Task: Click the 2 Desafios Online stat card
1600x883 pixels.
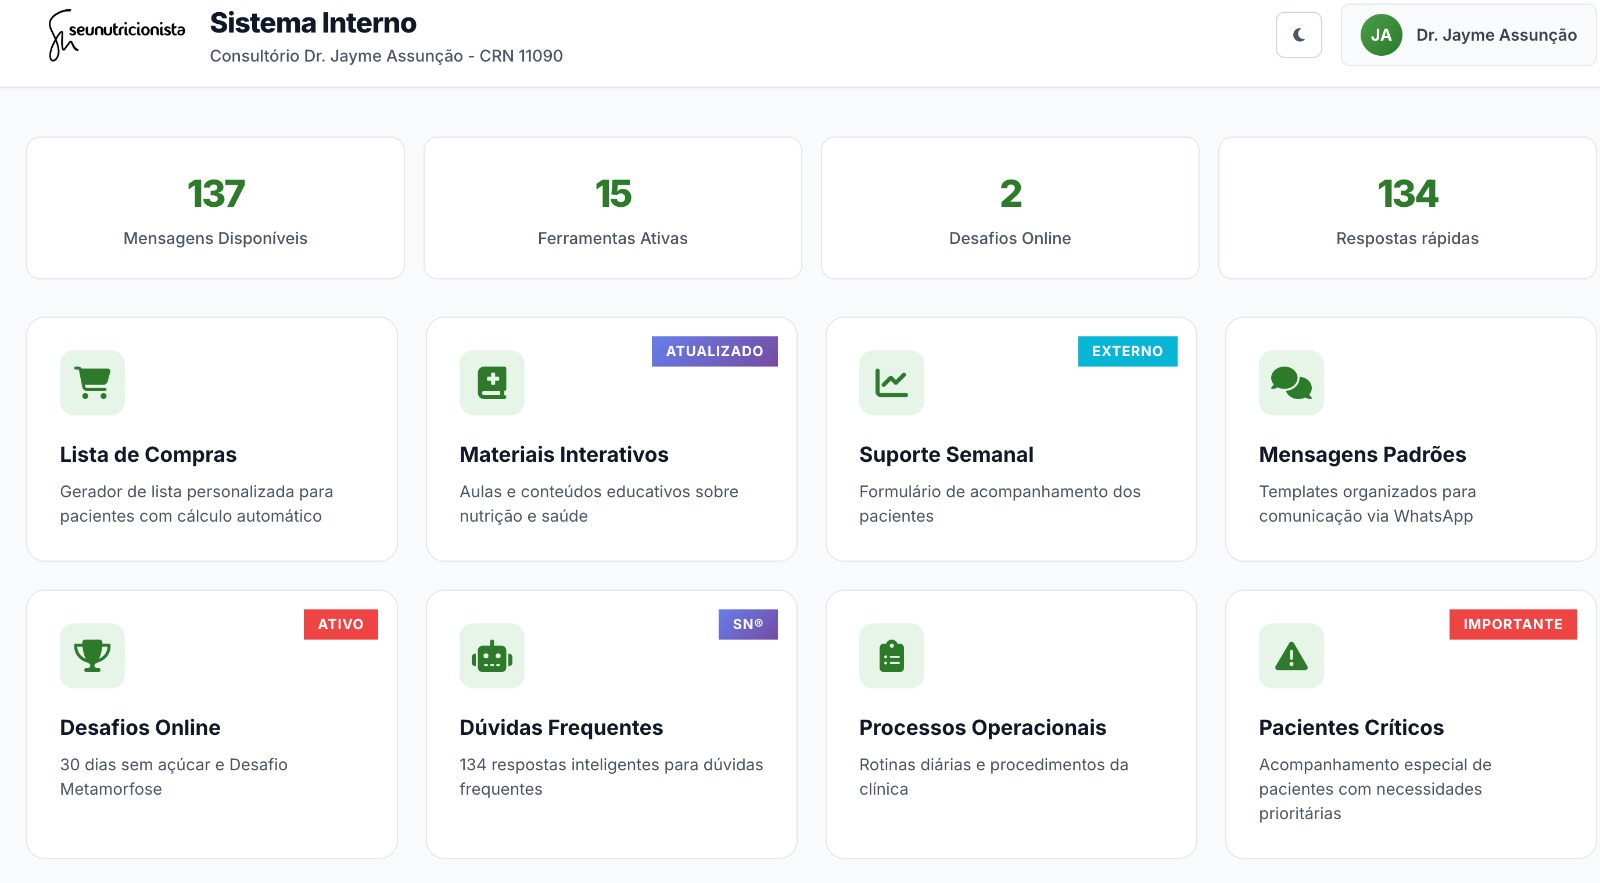Action: (x=1010, y=208)
